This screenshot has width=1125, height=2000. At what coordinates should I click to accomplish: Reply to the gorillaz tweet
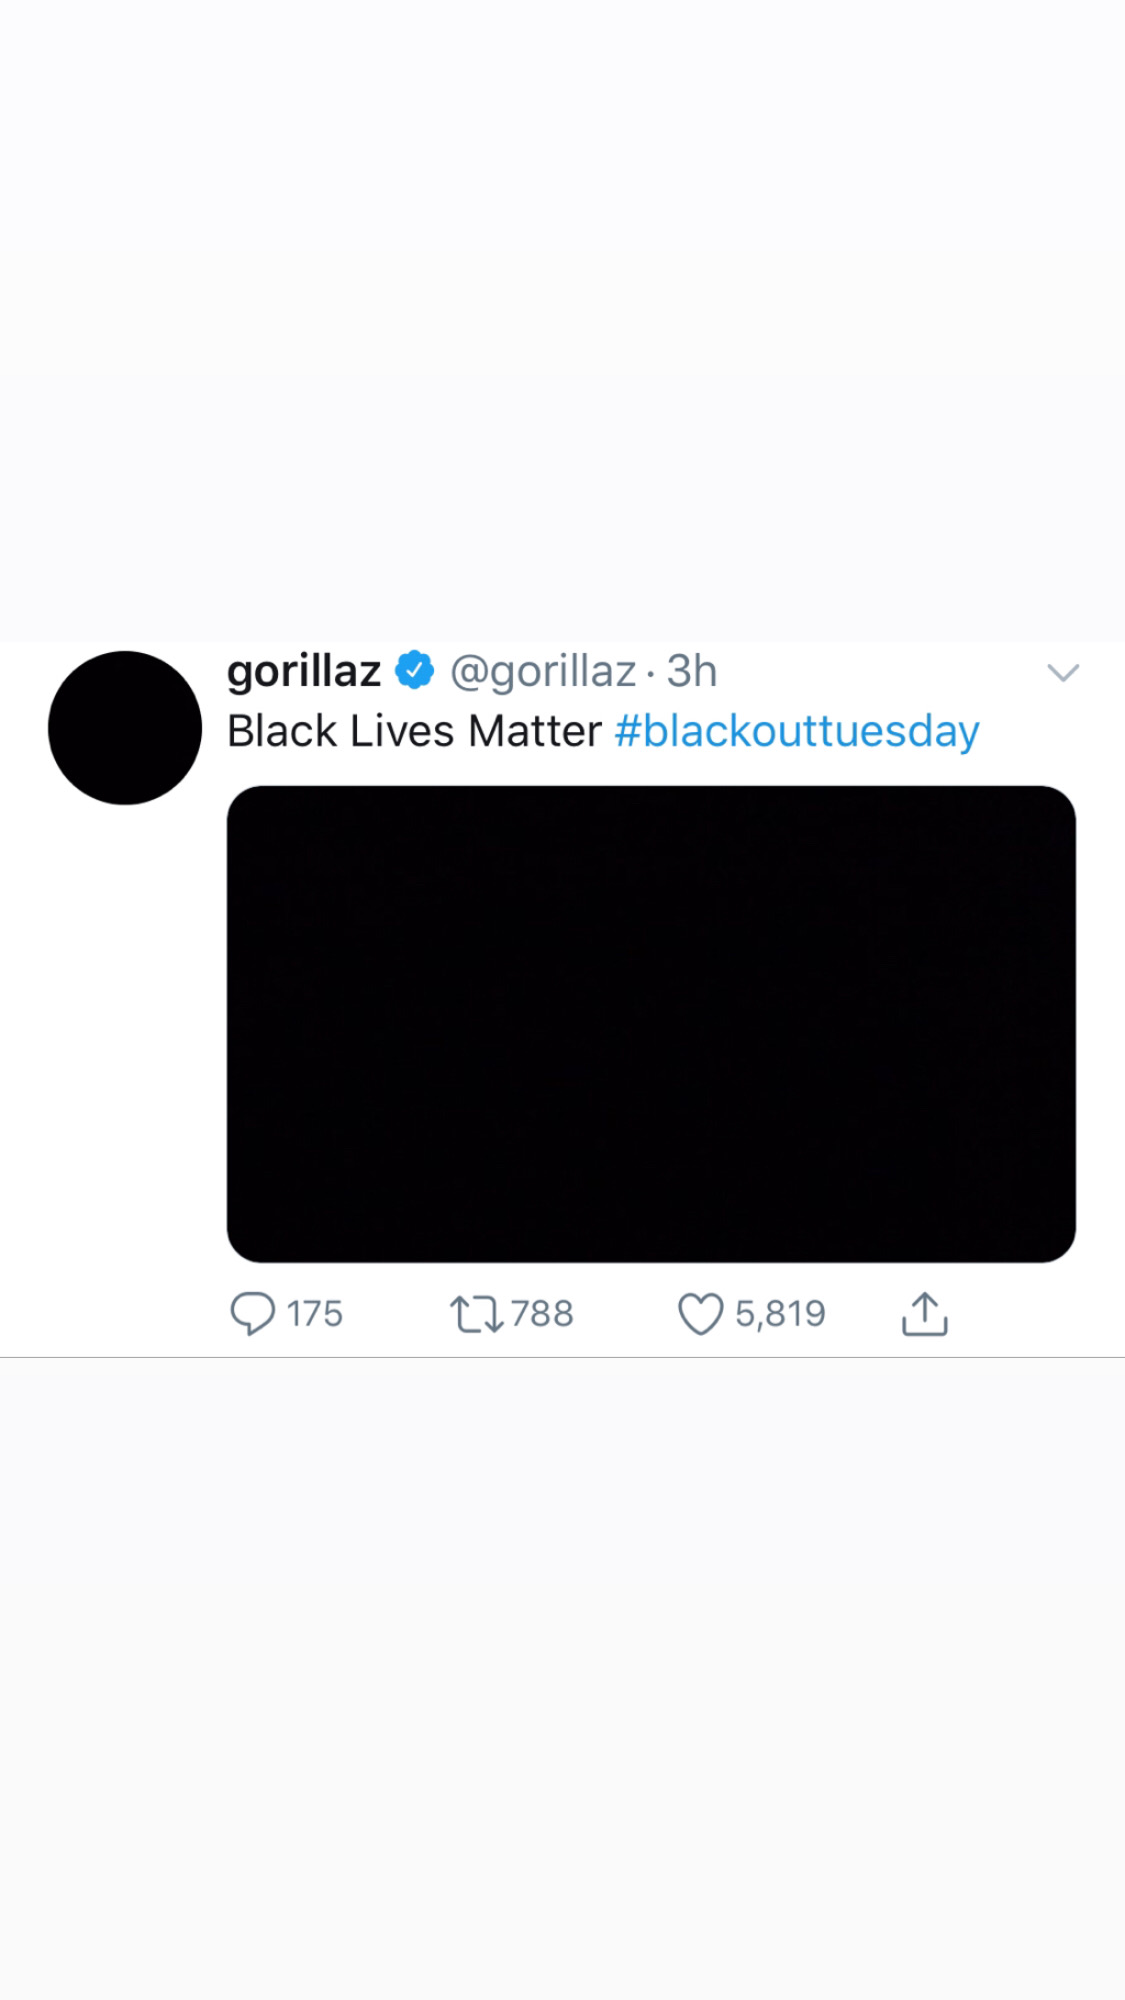252,1313
